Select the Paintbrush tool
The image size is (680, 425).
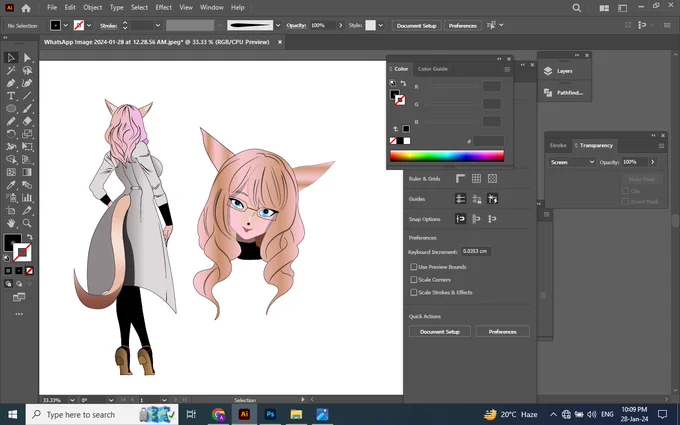pos(27,108)
